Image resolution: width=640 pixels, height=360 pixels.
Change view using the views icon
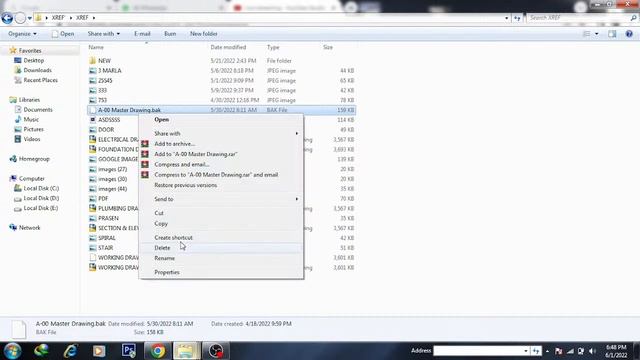(587, 34)
